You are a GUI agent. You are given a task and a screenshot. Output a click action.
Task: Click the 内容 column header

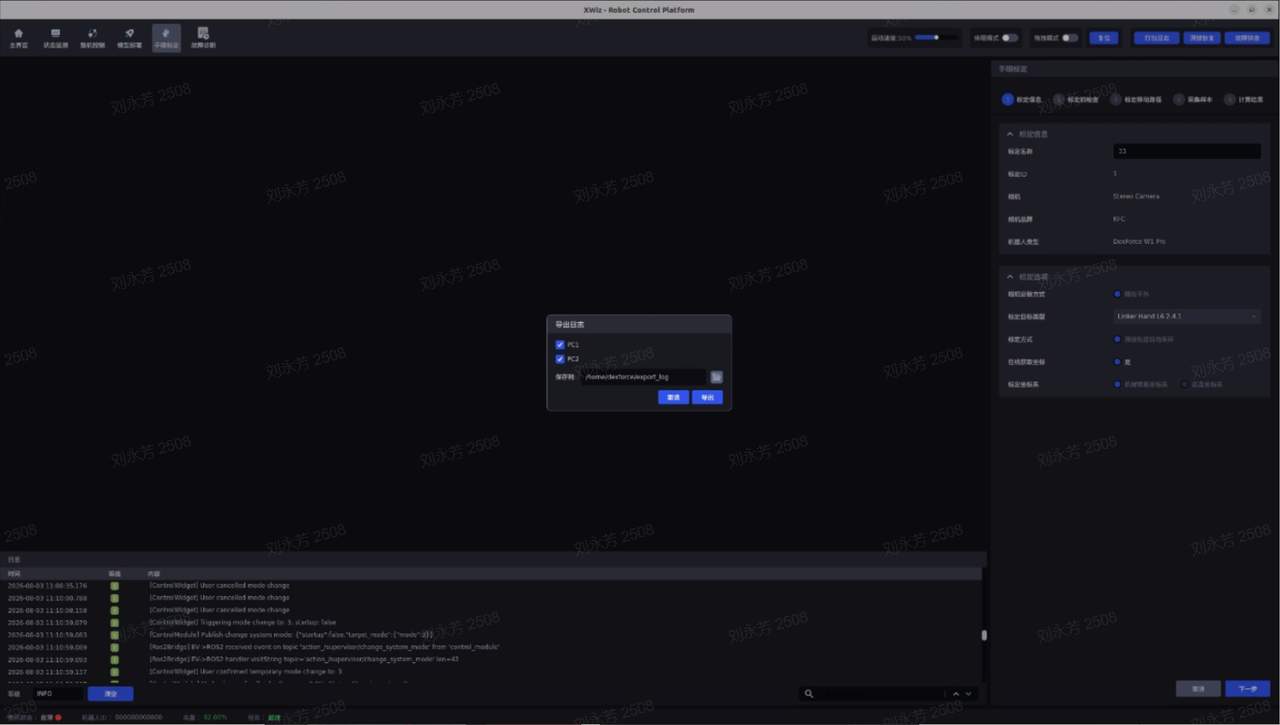(x=154, y=574)
